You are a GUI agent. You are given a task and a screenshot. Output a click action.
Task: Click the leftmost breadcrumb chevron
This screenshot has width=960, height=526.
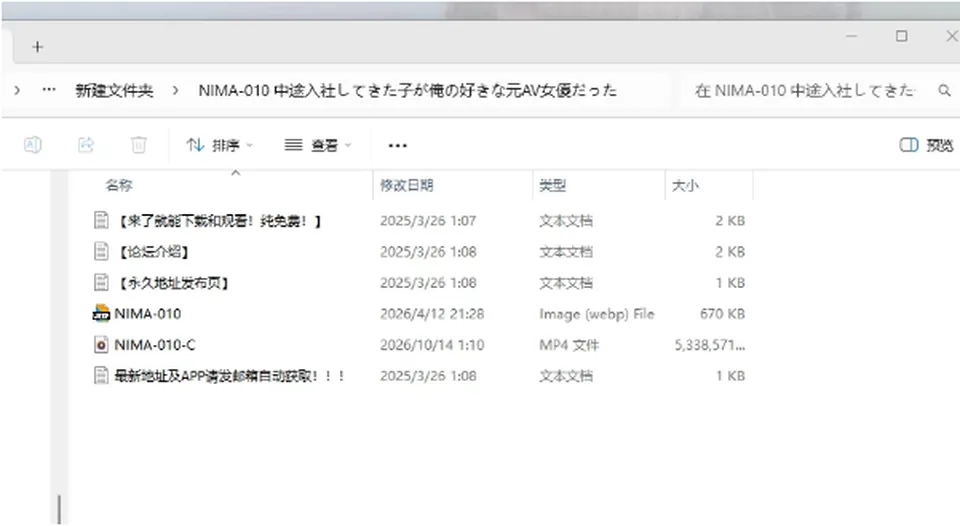[x=17, y=91]
